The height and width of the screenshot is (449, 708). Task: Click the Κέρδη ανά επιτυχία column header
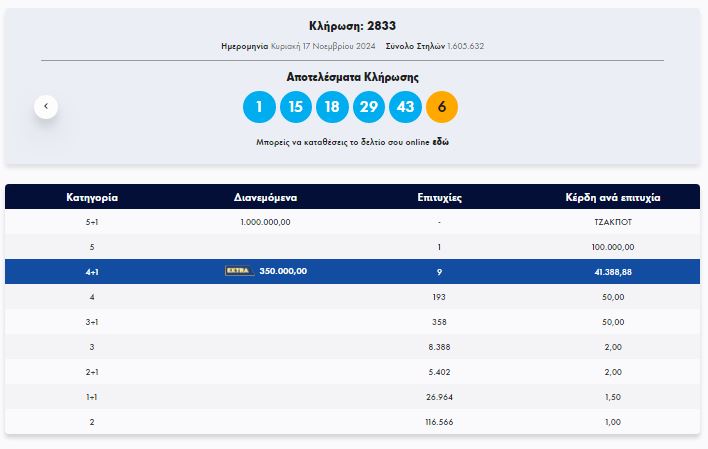click(x=613, y=197)
